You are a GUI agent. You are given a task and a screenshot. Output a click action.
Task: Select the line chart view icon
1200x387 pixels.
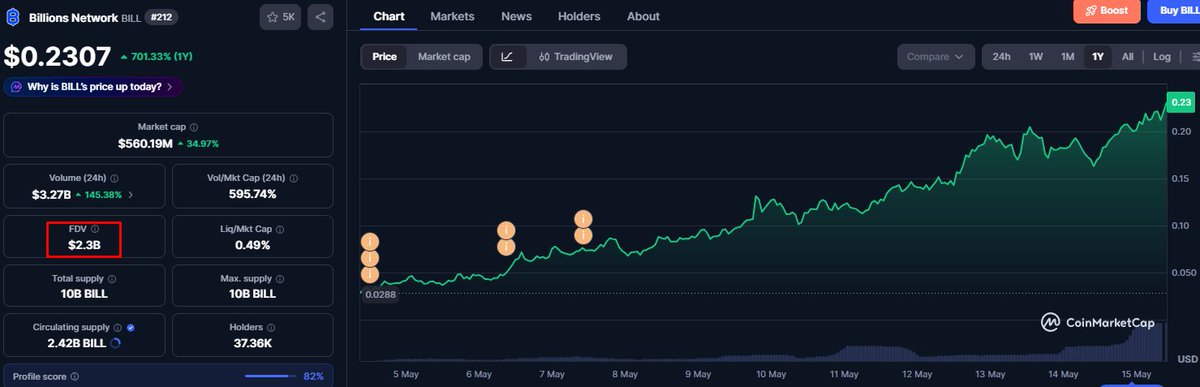(507, 57)
